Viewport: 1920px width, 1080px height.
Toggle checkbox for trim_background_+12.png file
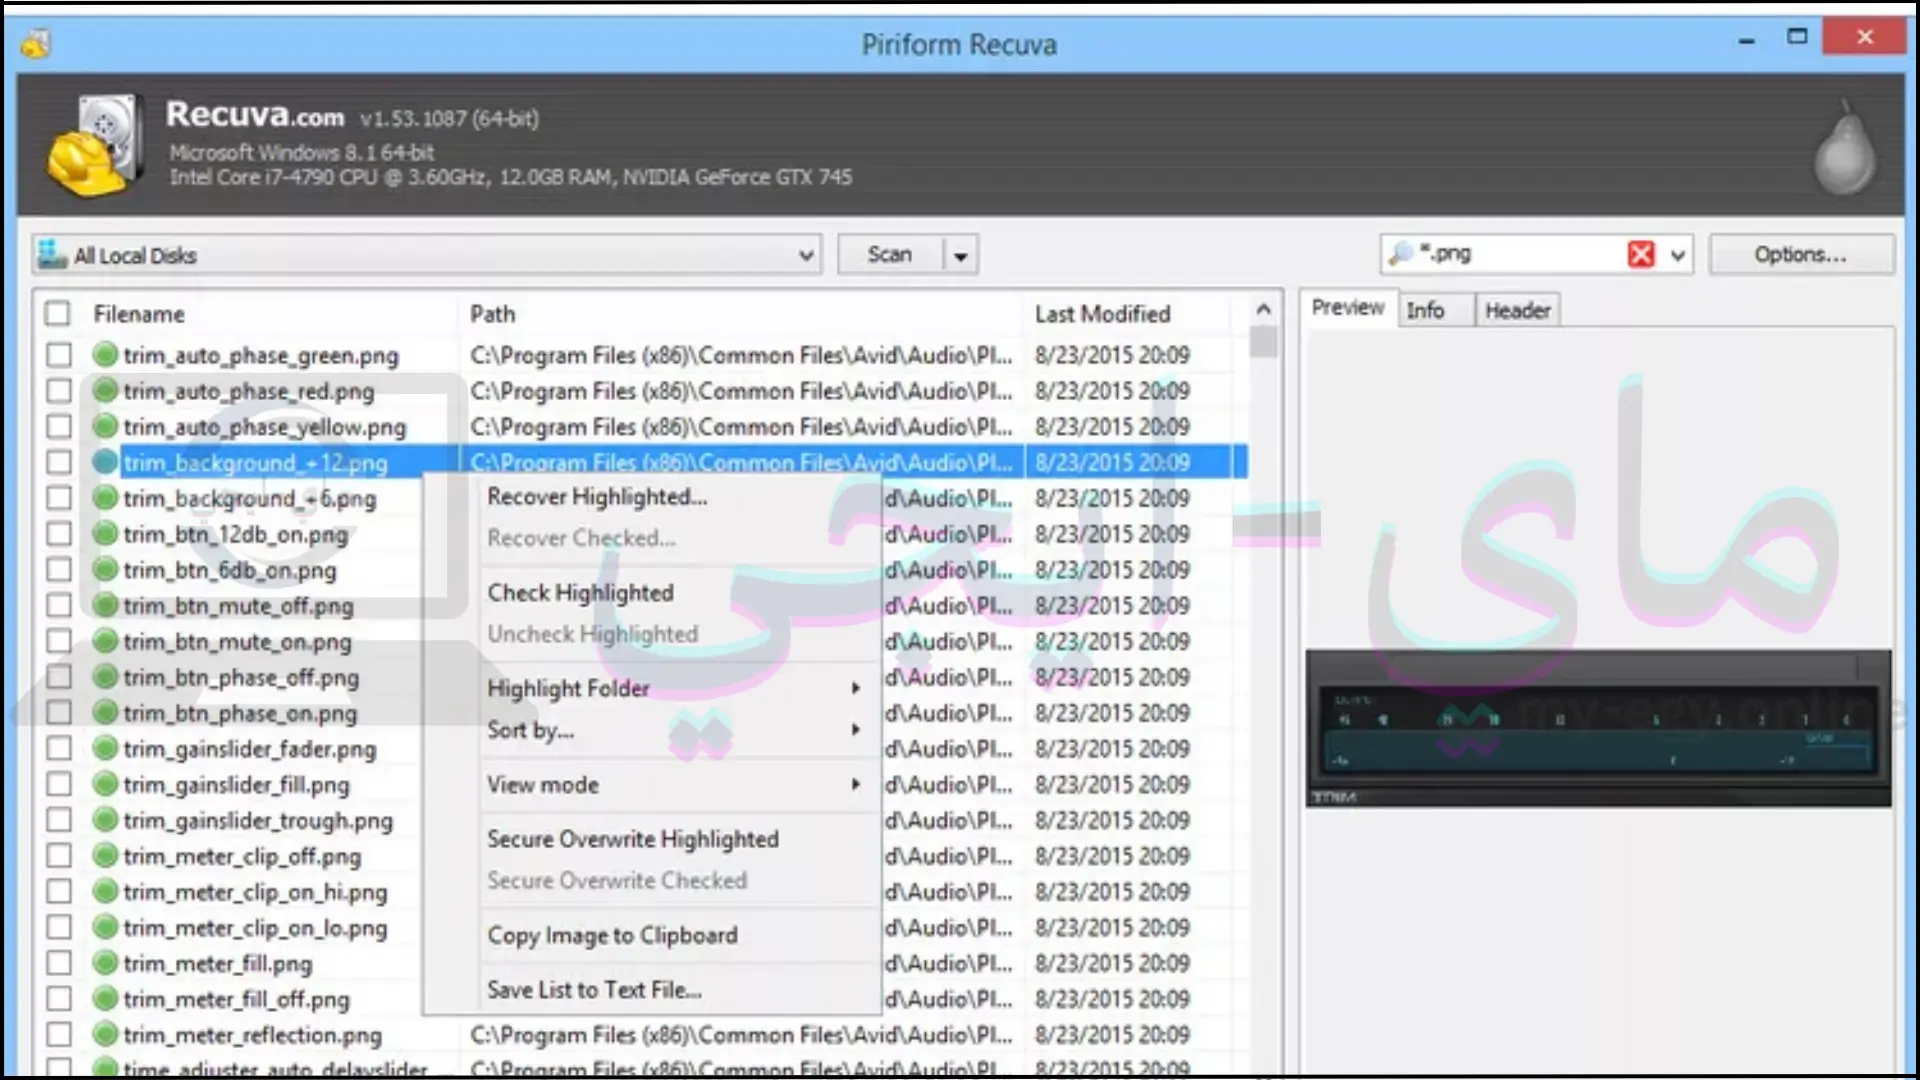coord(59,462)
